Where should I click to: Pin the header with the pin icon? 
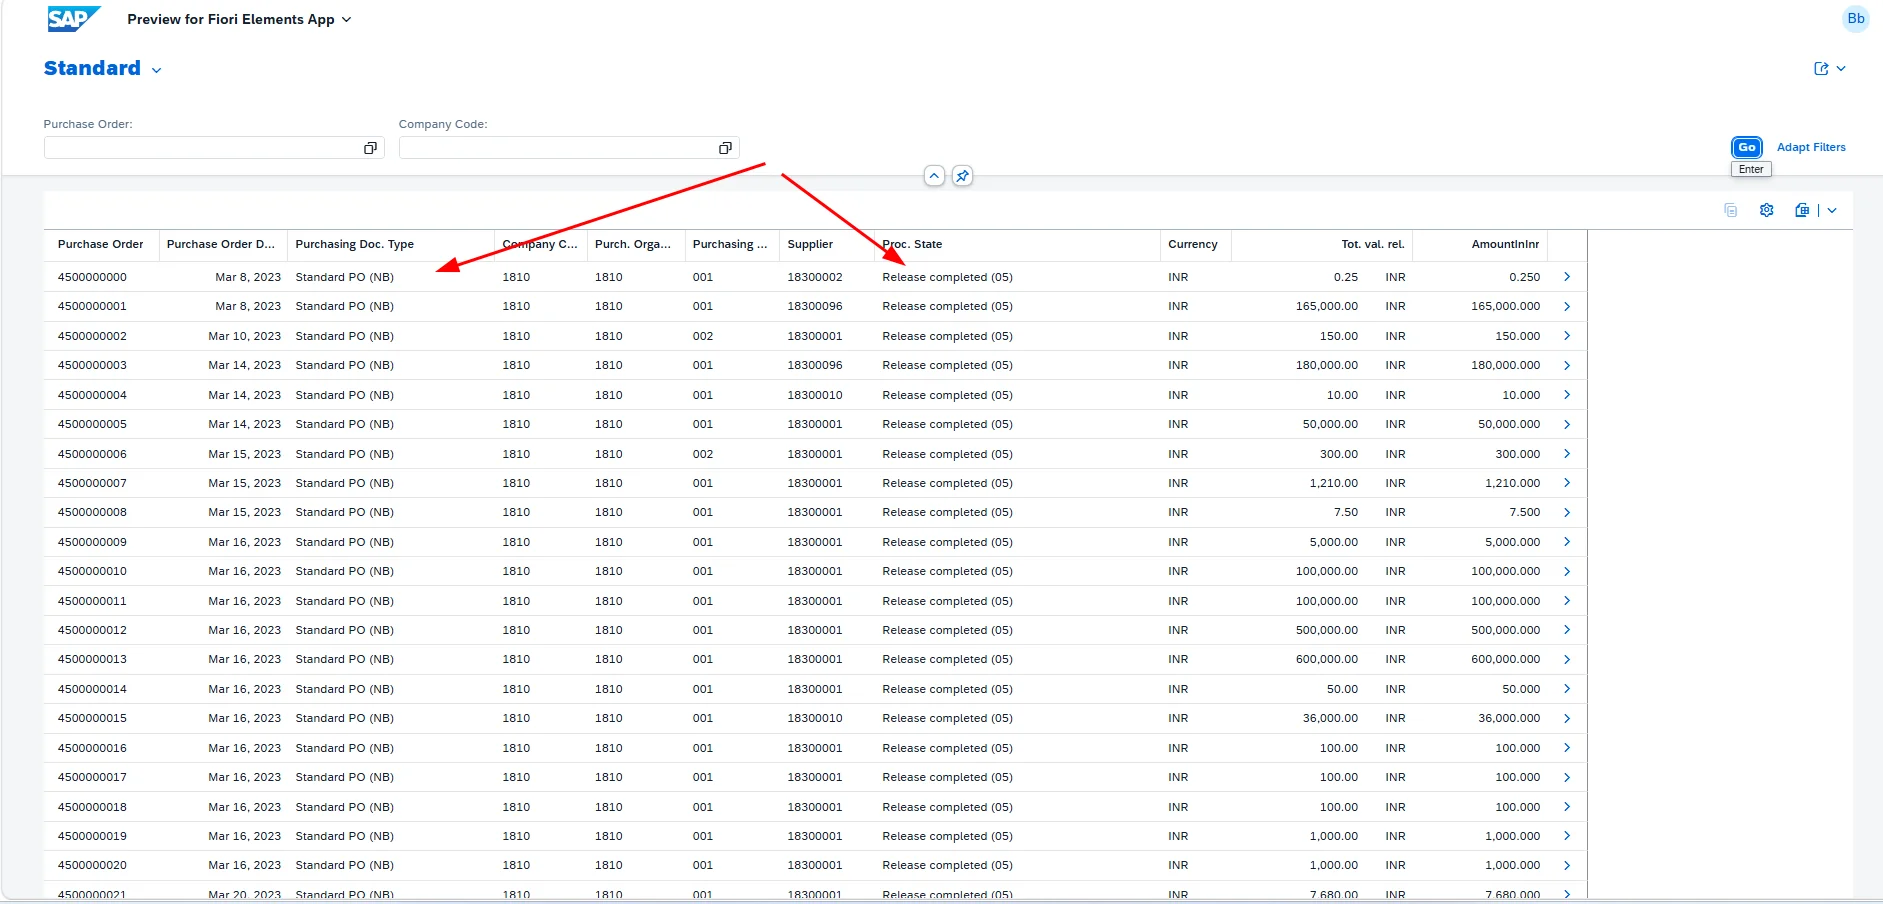(962, 176)
